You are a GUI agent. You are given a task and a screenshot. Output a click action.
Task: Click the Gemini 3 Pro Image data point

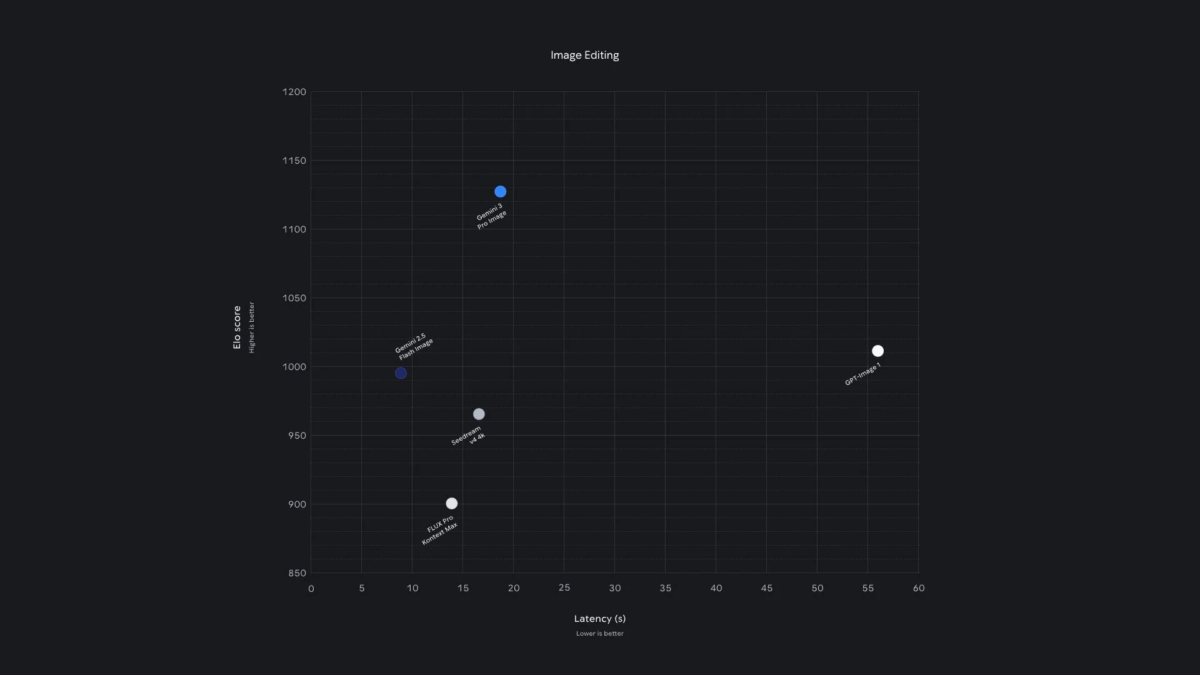point(500,191)
